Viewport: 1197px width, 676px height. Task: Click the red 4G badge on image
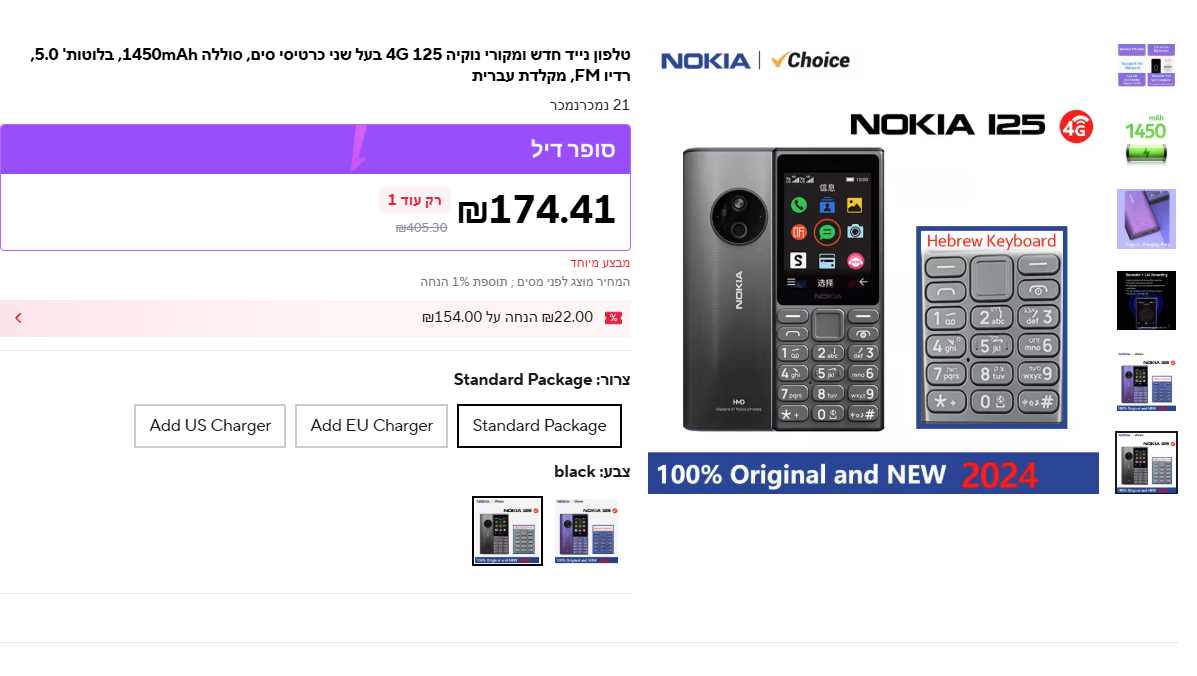1076,127
